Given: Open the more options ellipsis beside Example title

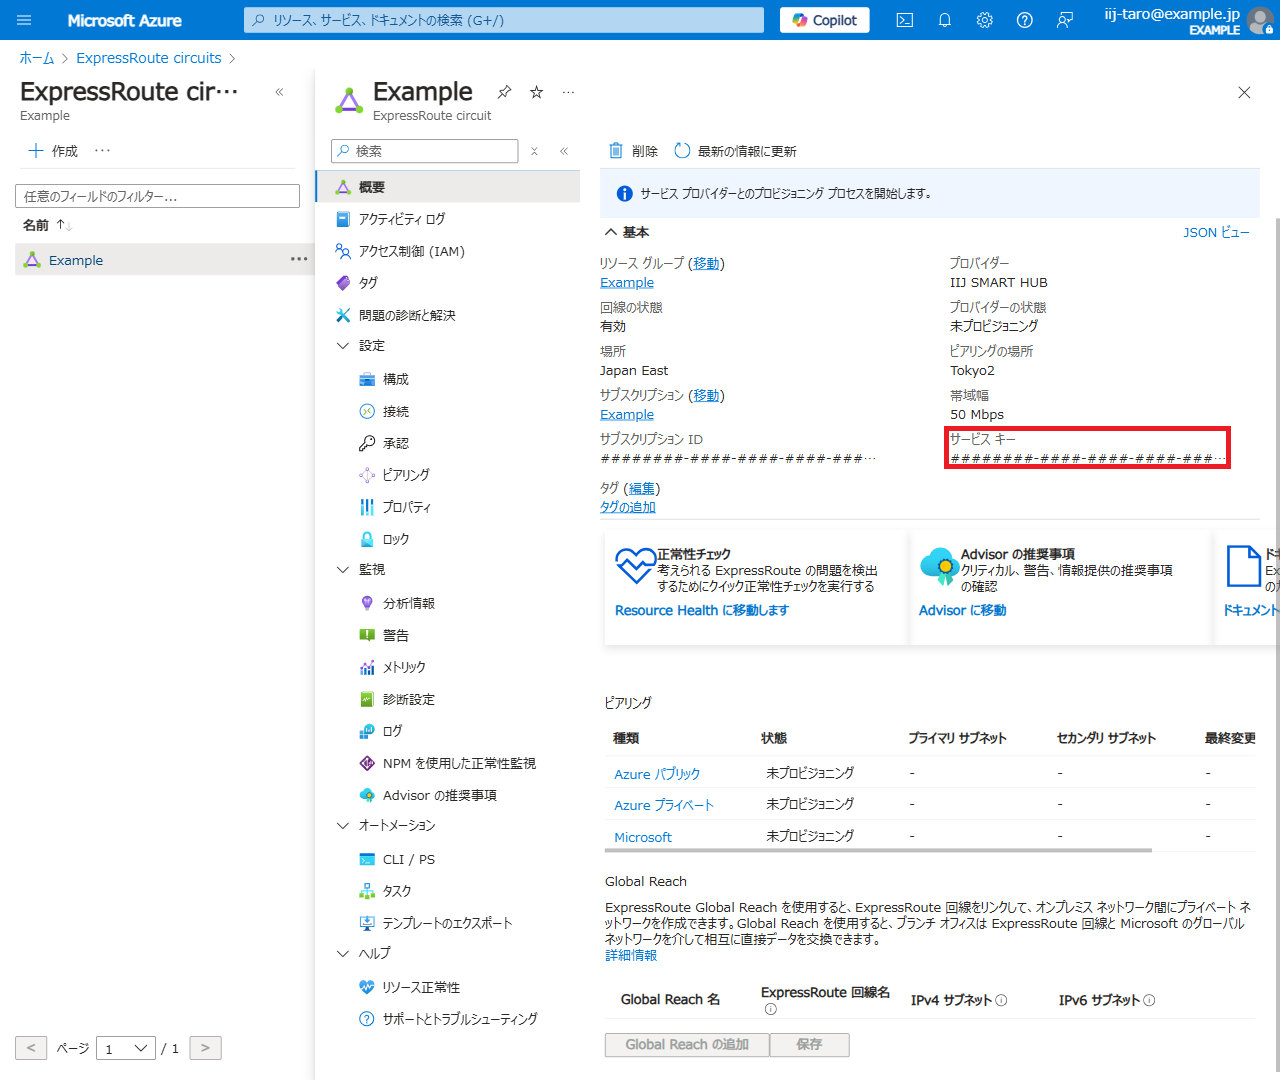Looking at the screenshot, I should (x=569, y=92).
